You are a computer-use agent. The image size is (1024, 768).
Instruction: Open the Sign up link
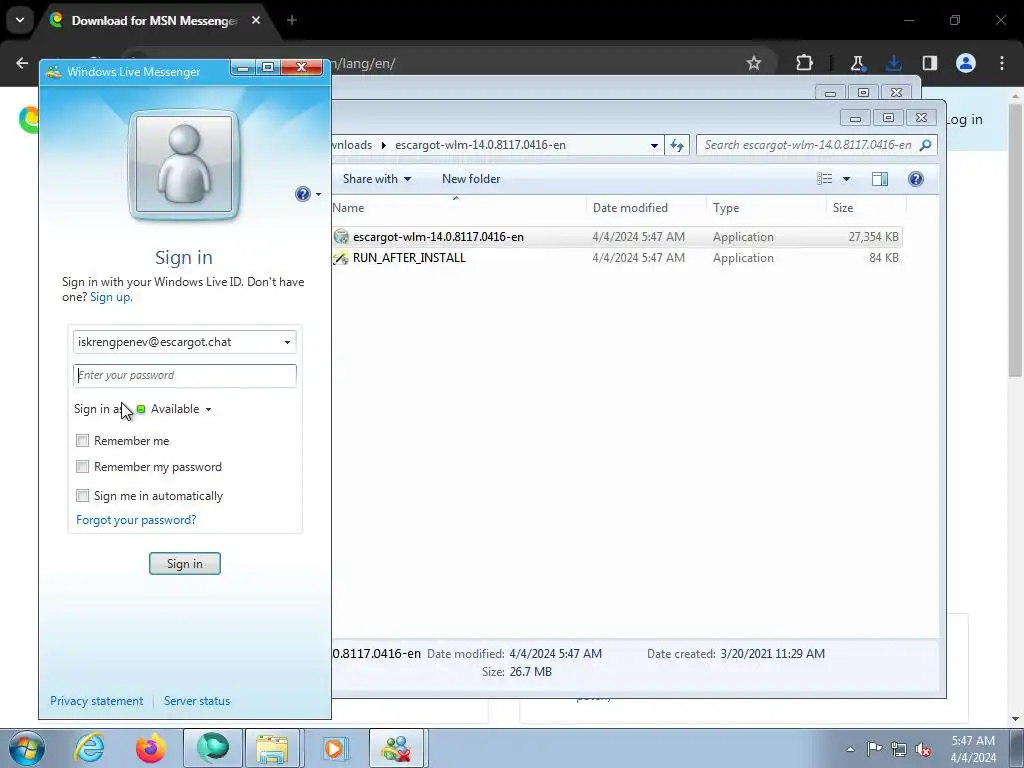coord(111,297)
